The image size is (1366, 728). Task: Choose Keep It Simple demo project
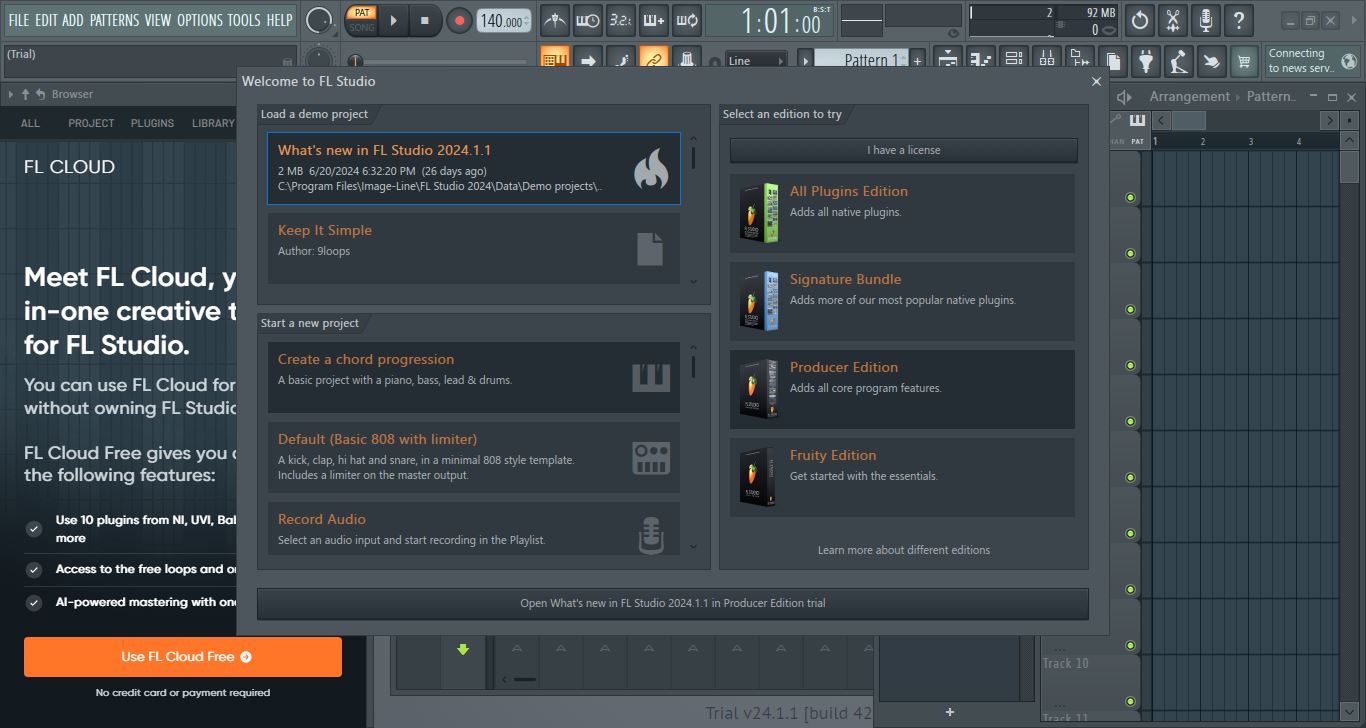(474, 248)
